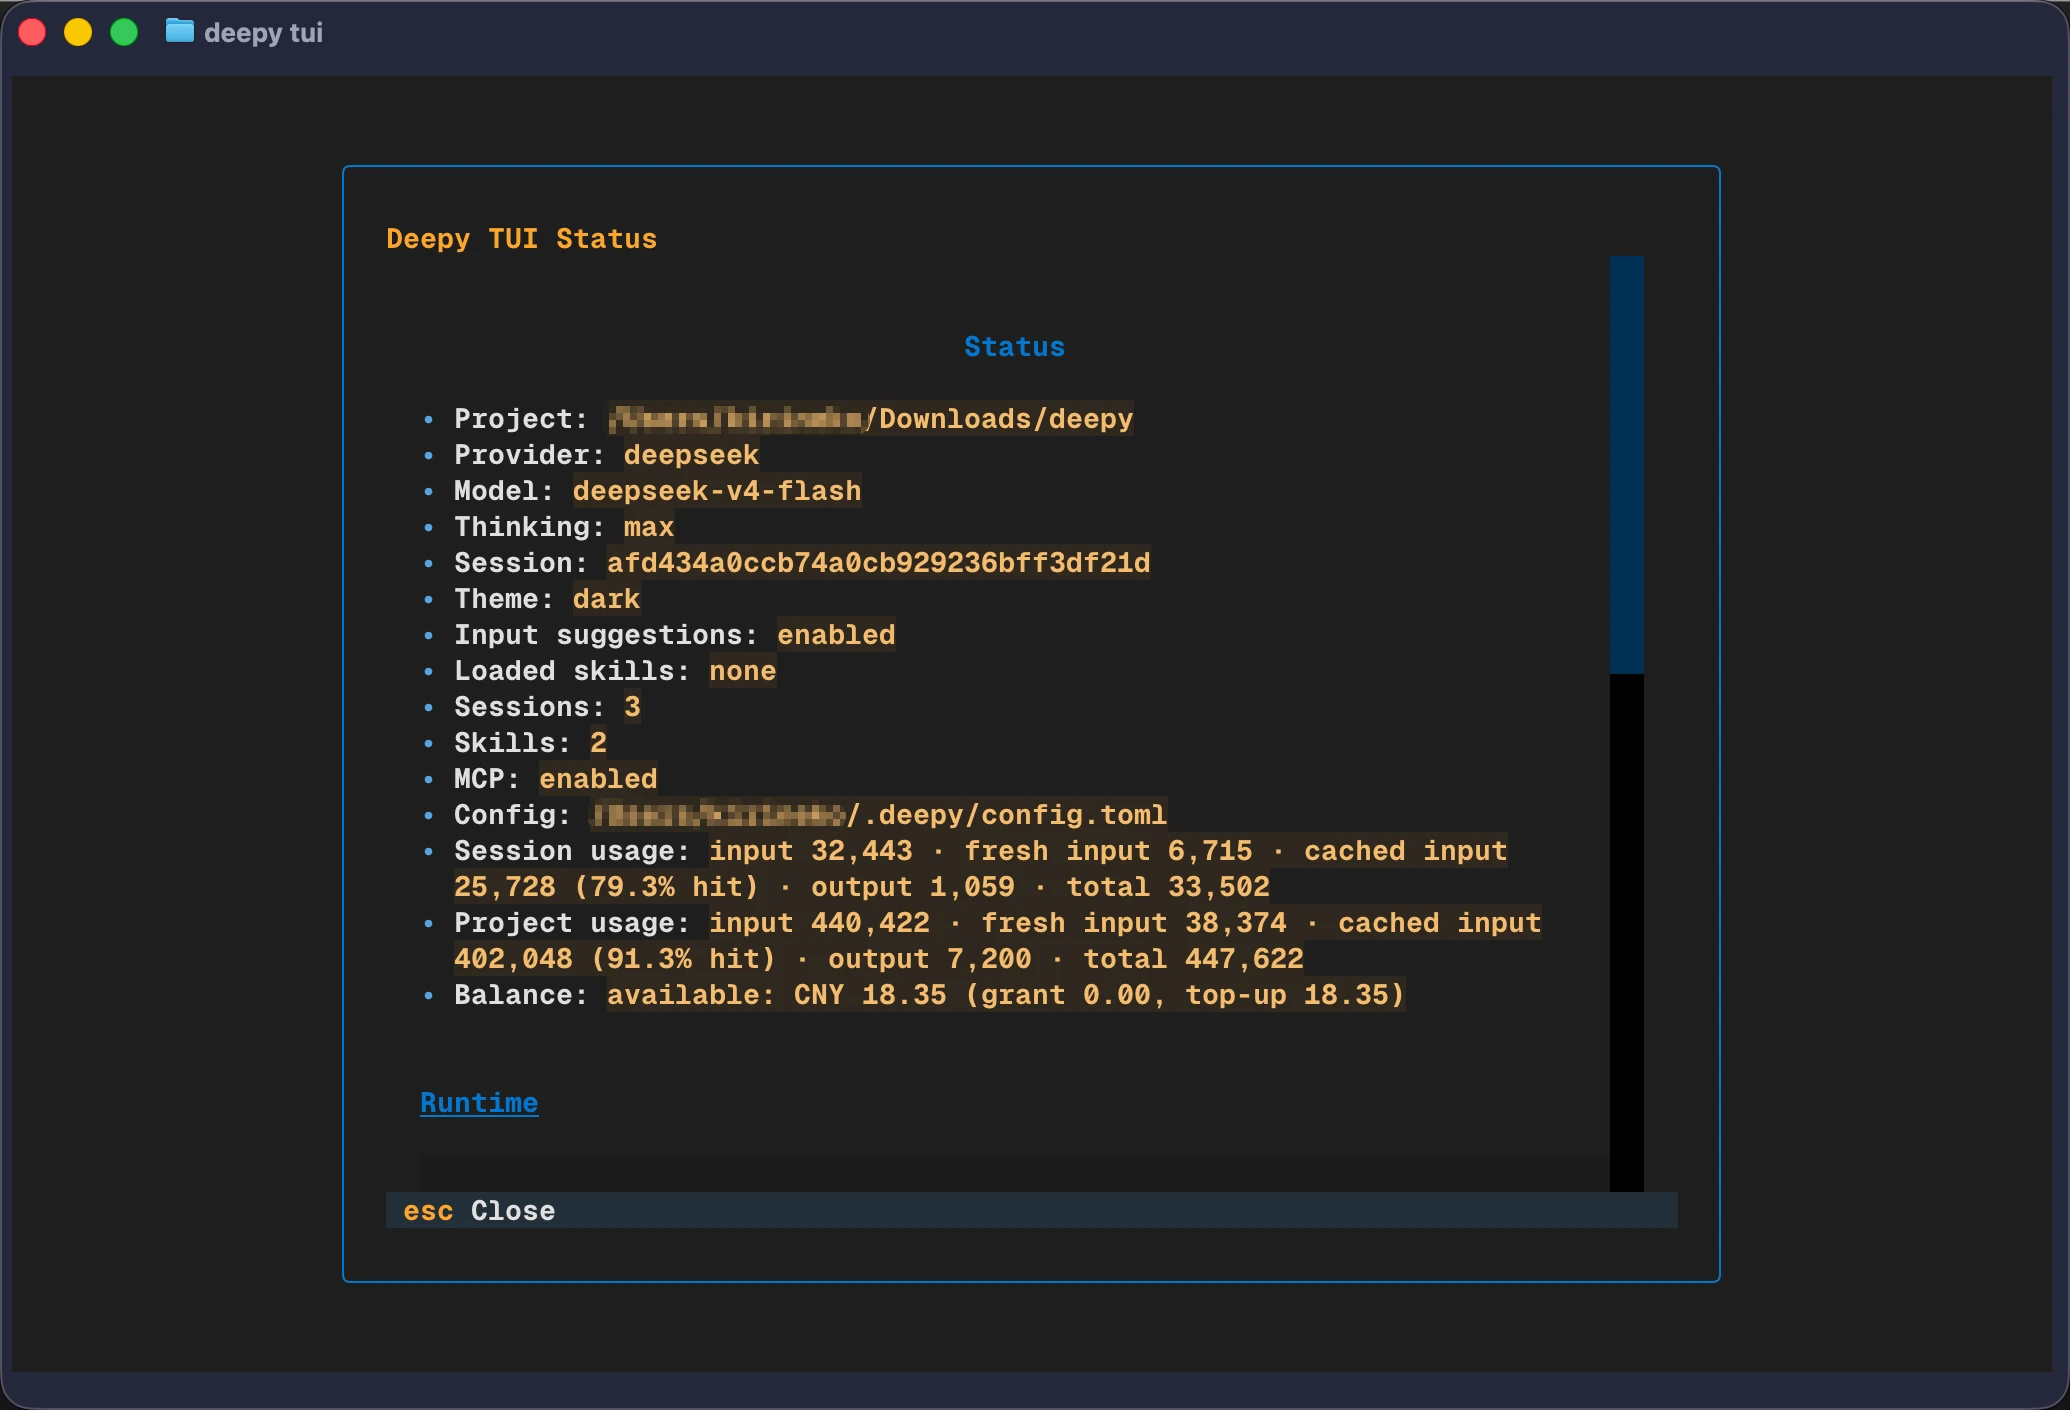Image resolution: width=2070 pixels, height=1410 pixels.
Task: Select the Session ID afd434a0ccb74a0cb929236bff3df21d
Action: click(x=878, y=562)
